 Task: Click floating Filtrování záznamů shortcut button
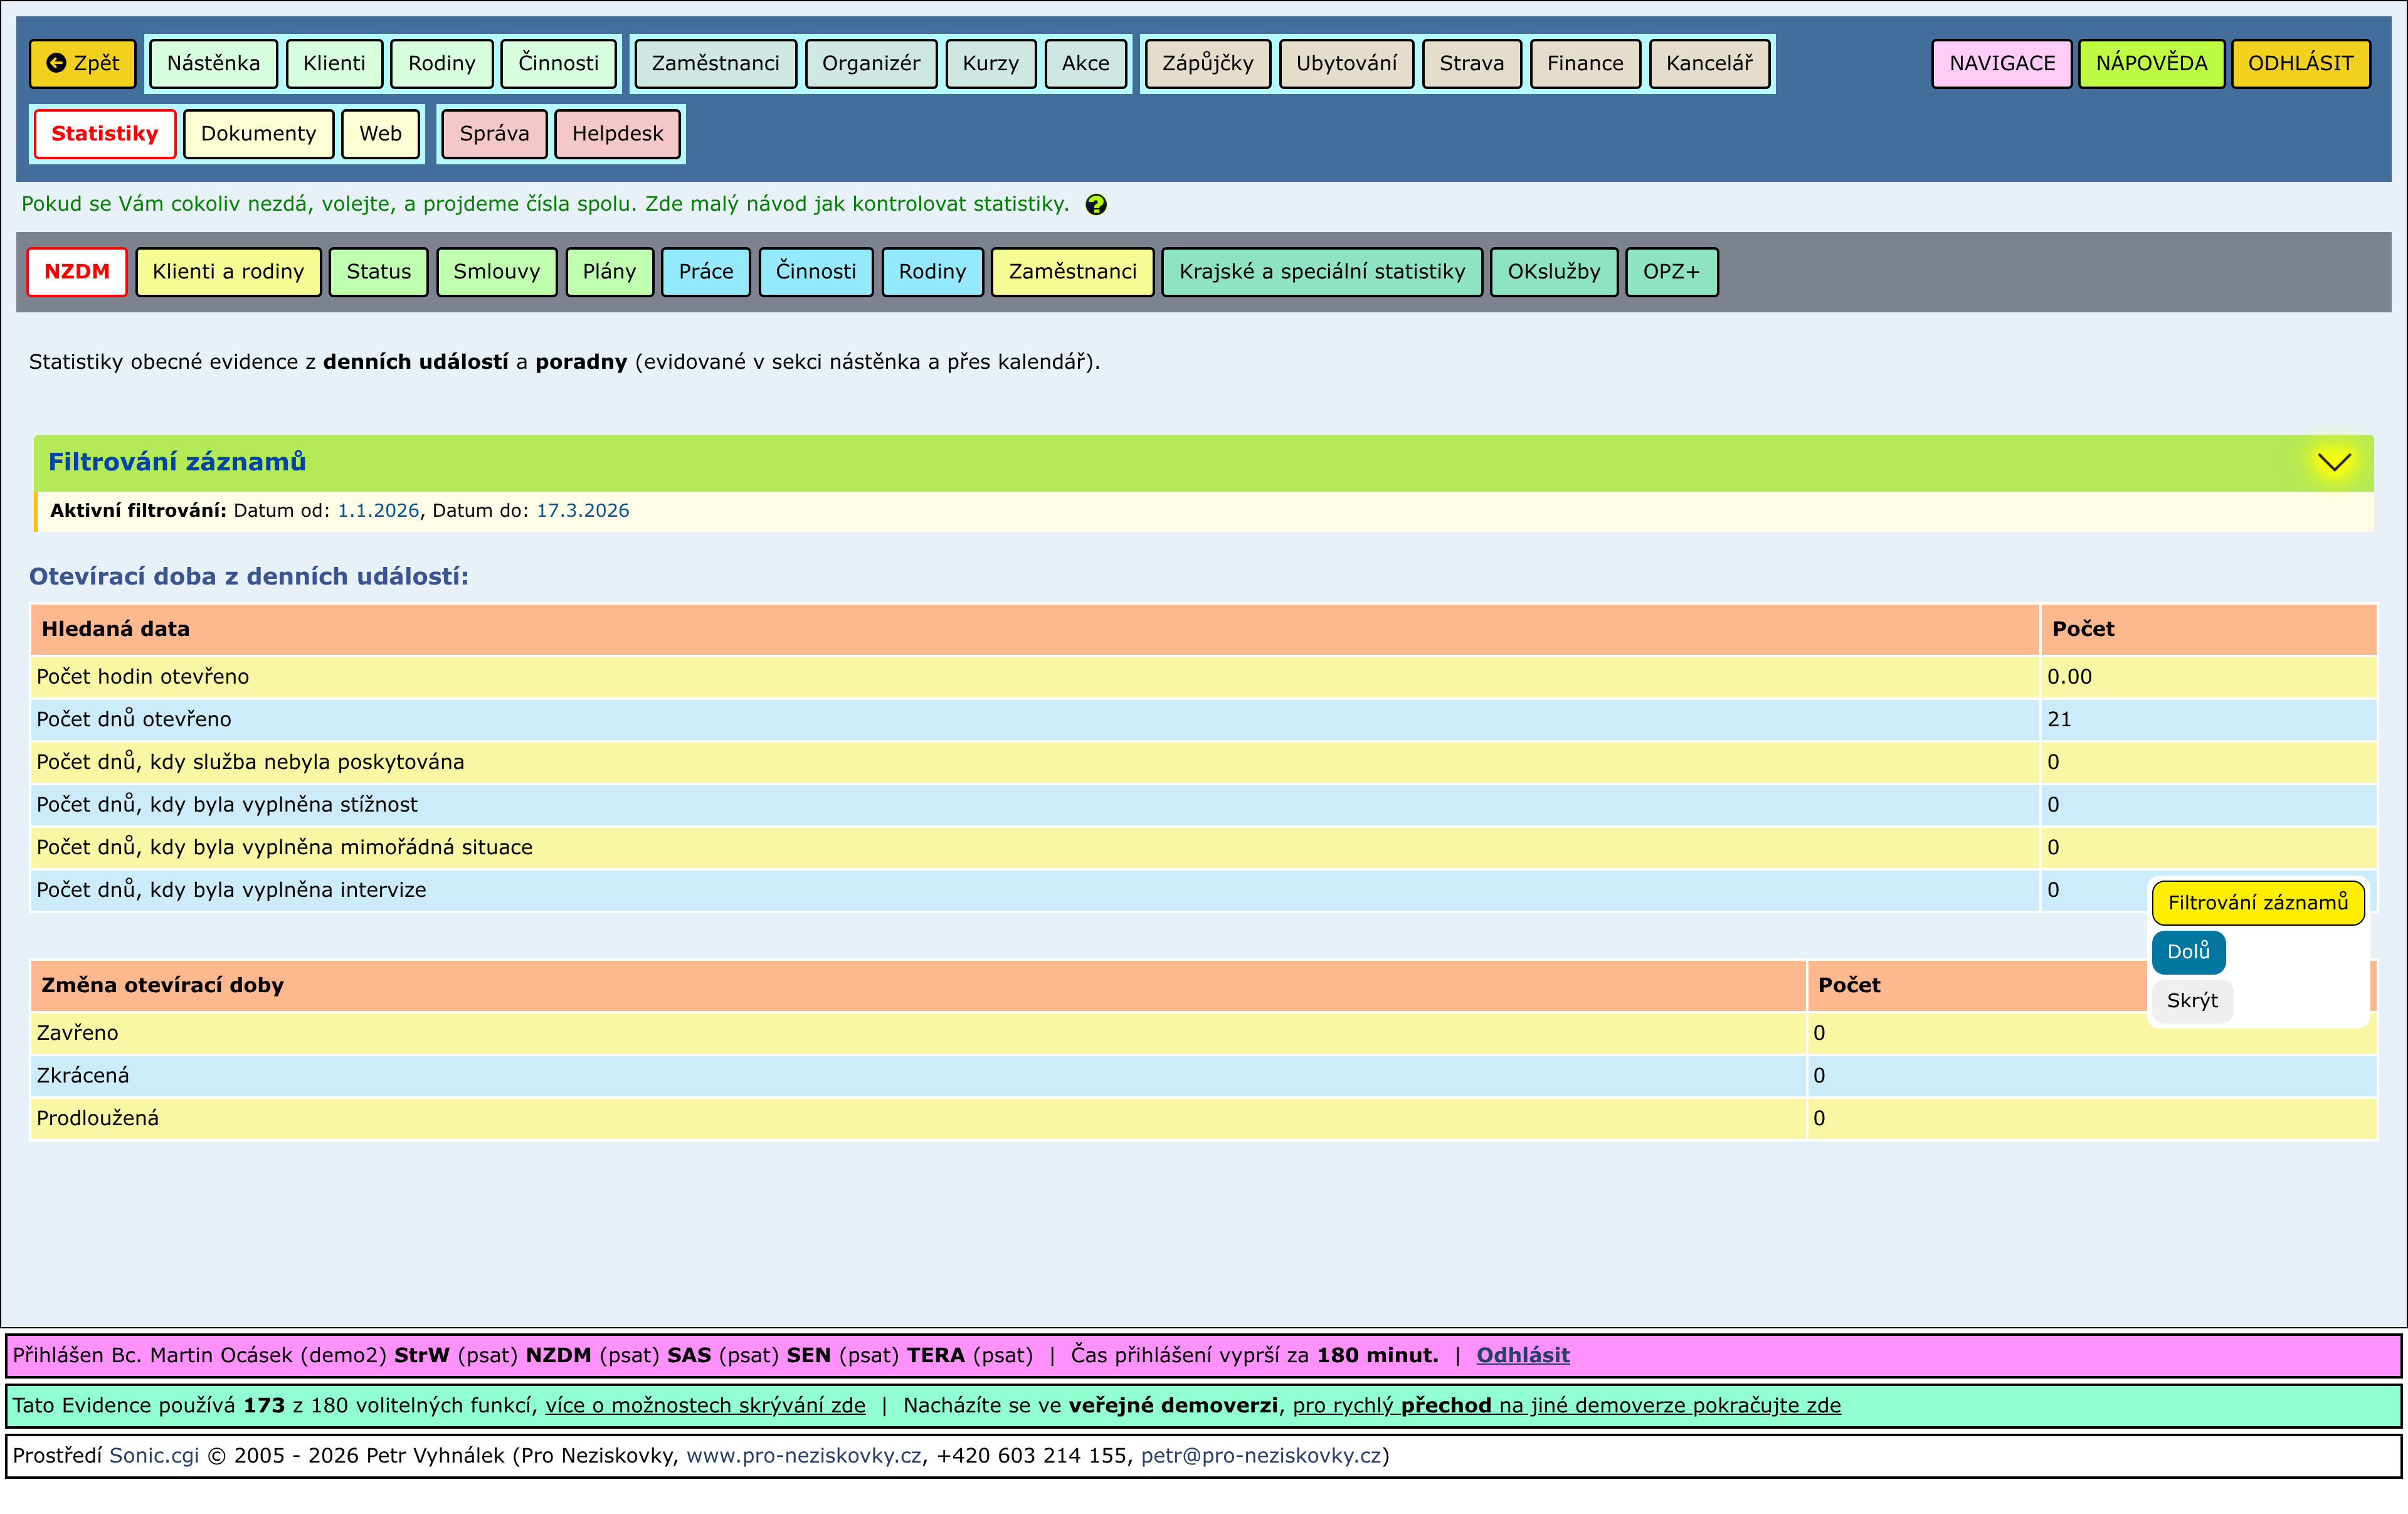[x=2257, y=903]
